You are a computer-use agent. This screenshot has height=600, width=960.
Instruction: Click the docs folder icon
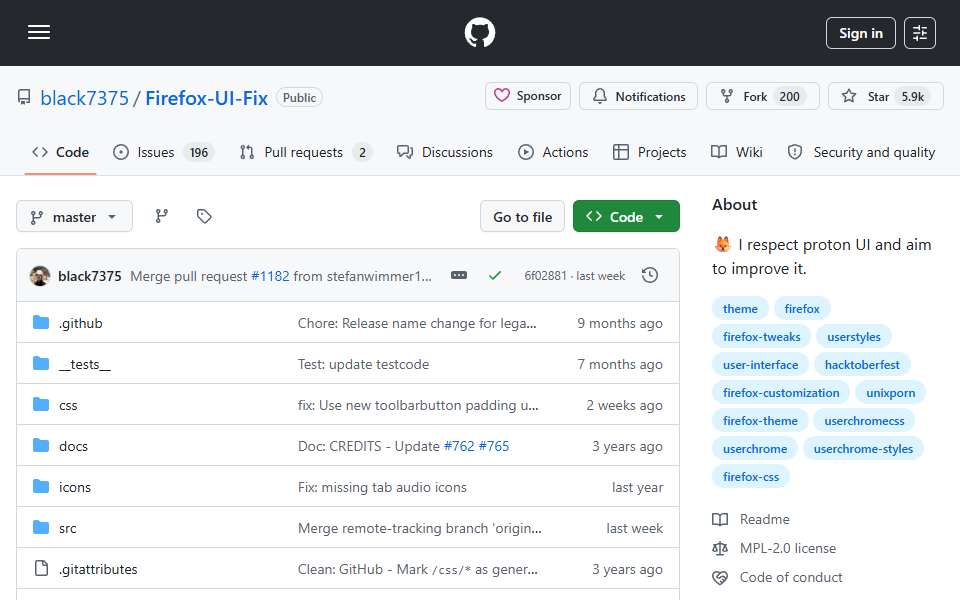(x=41, y=446)
